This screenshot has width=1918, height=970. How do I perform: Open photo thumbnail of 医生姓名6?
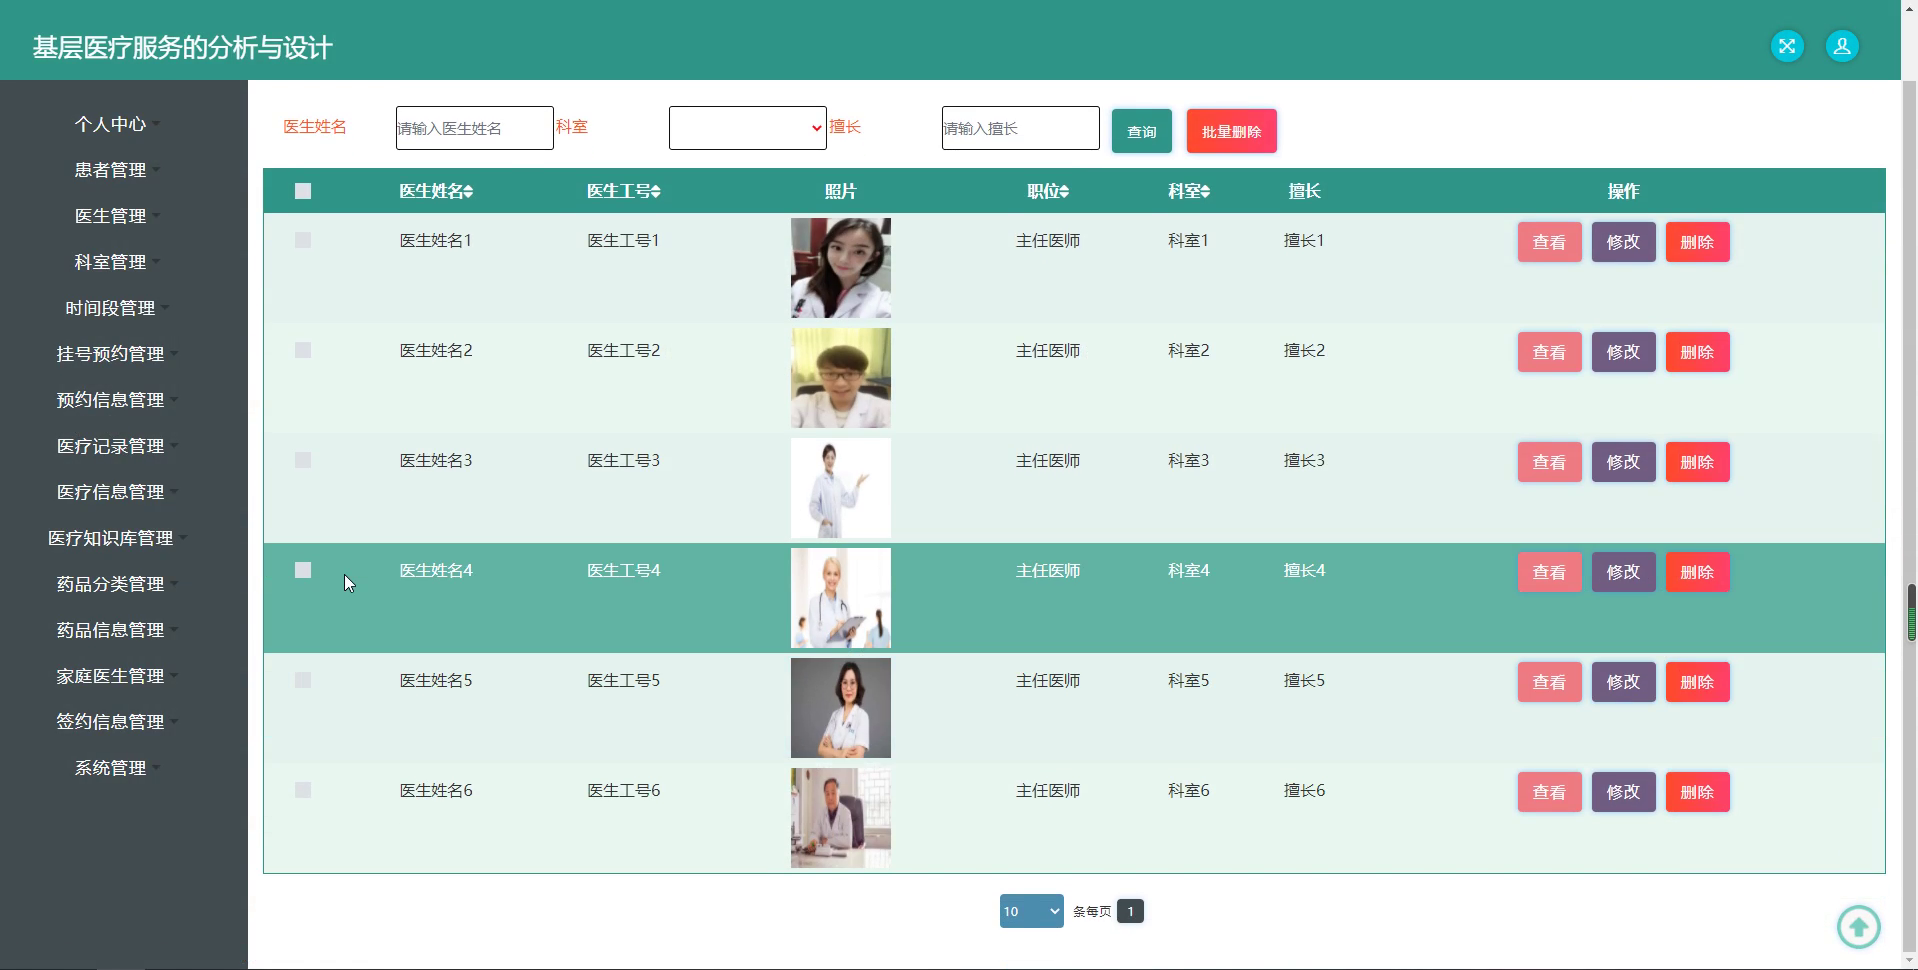click(841, 818)
